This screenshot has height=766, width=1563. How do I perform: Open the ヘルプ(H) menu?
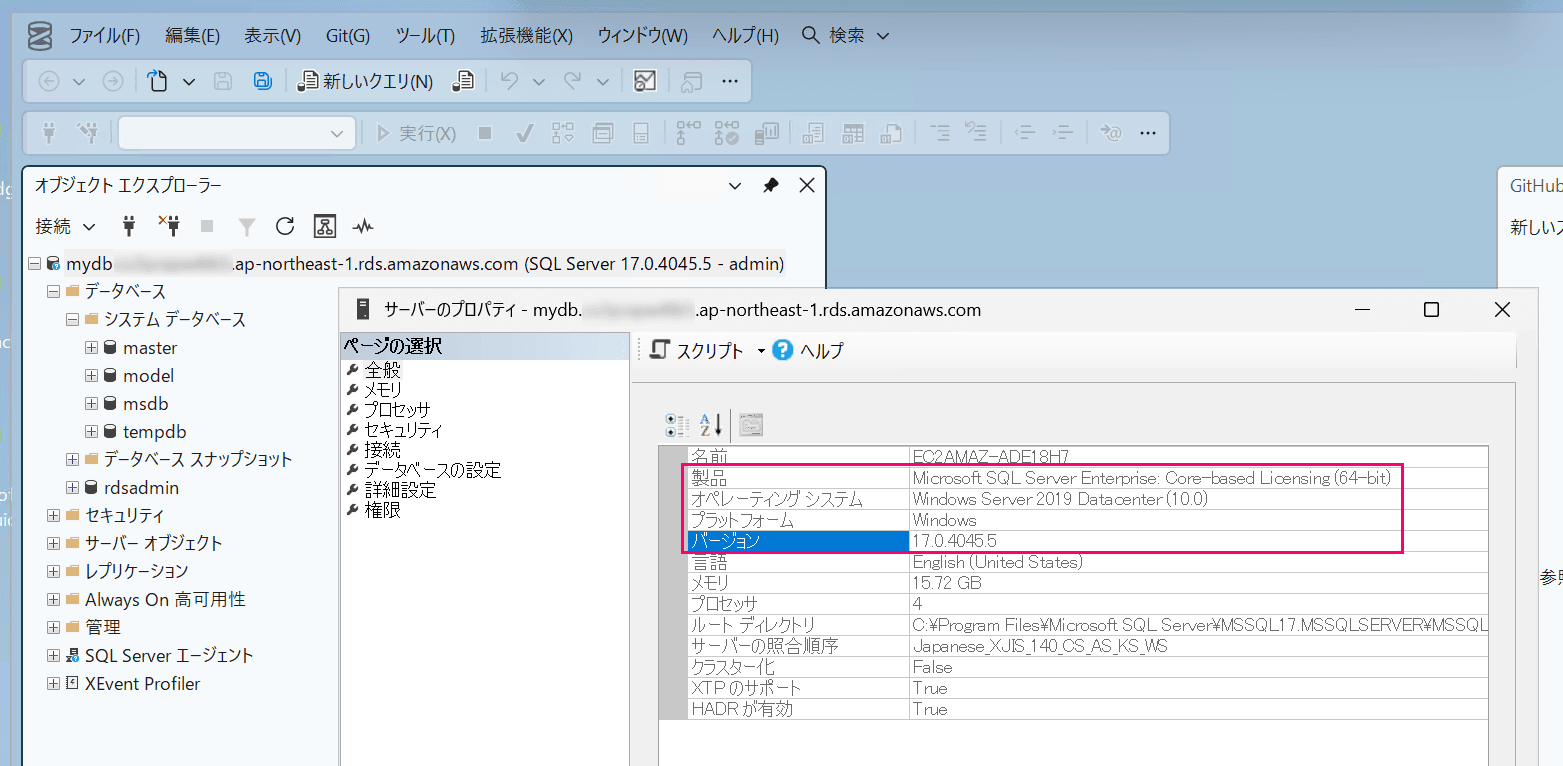pyautogui.click(x=745, y=36)
